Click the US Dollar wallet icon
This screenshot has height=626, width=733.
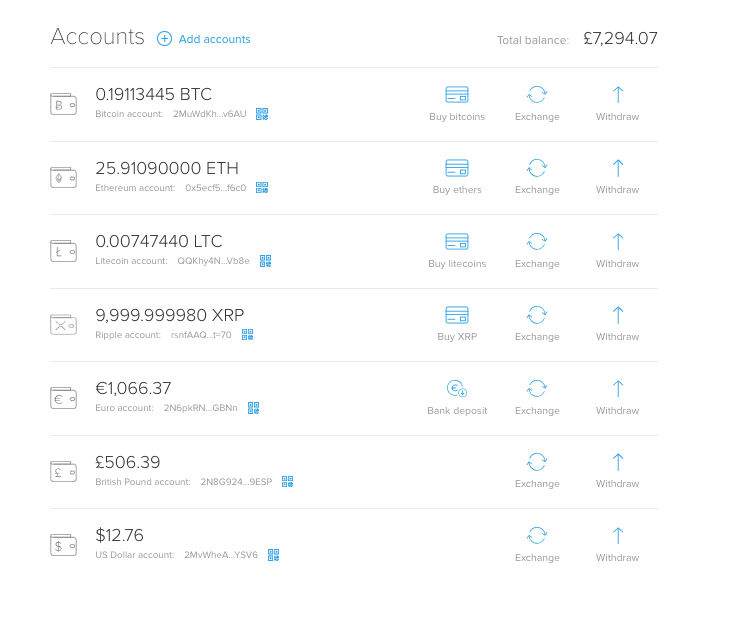(x=64, y=545)
